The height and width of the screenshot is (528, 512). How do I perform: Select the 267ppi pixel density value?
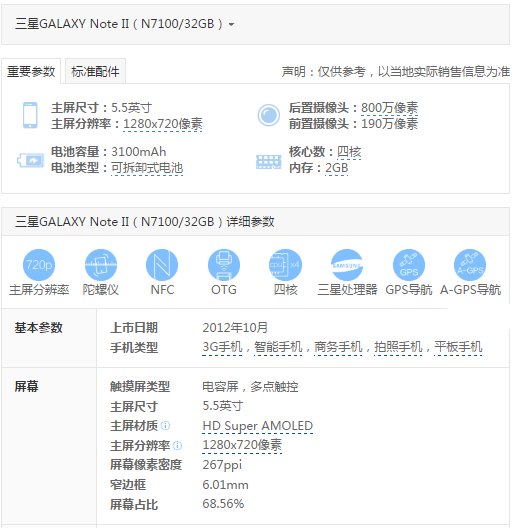[222, 465]
